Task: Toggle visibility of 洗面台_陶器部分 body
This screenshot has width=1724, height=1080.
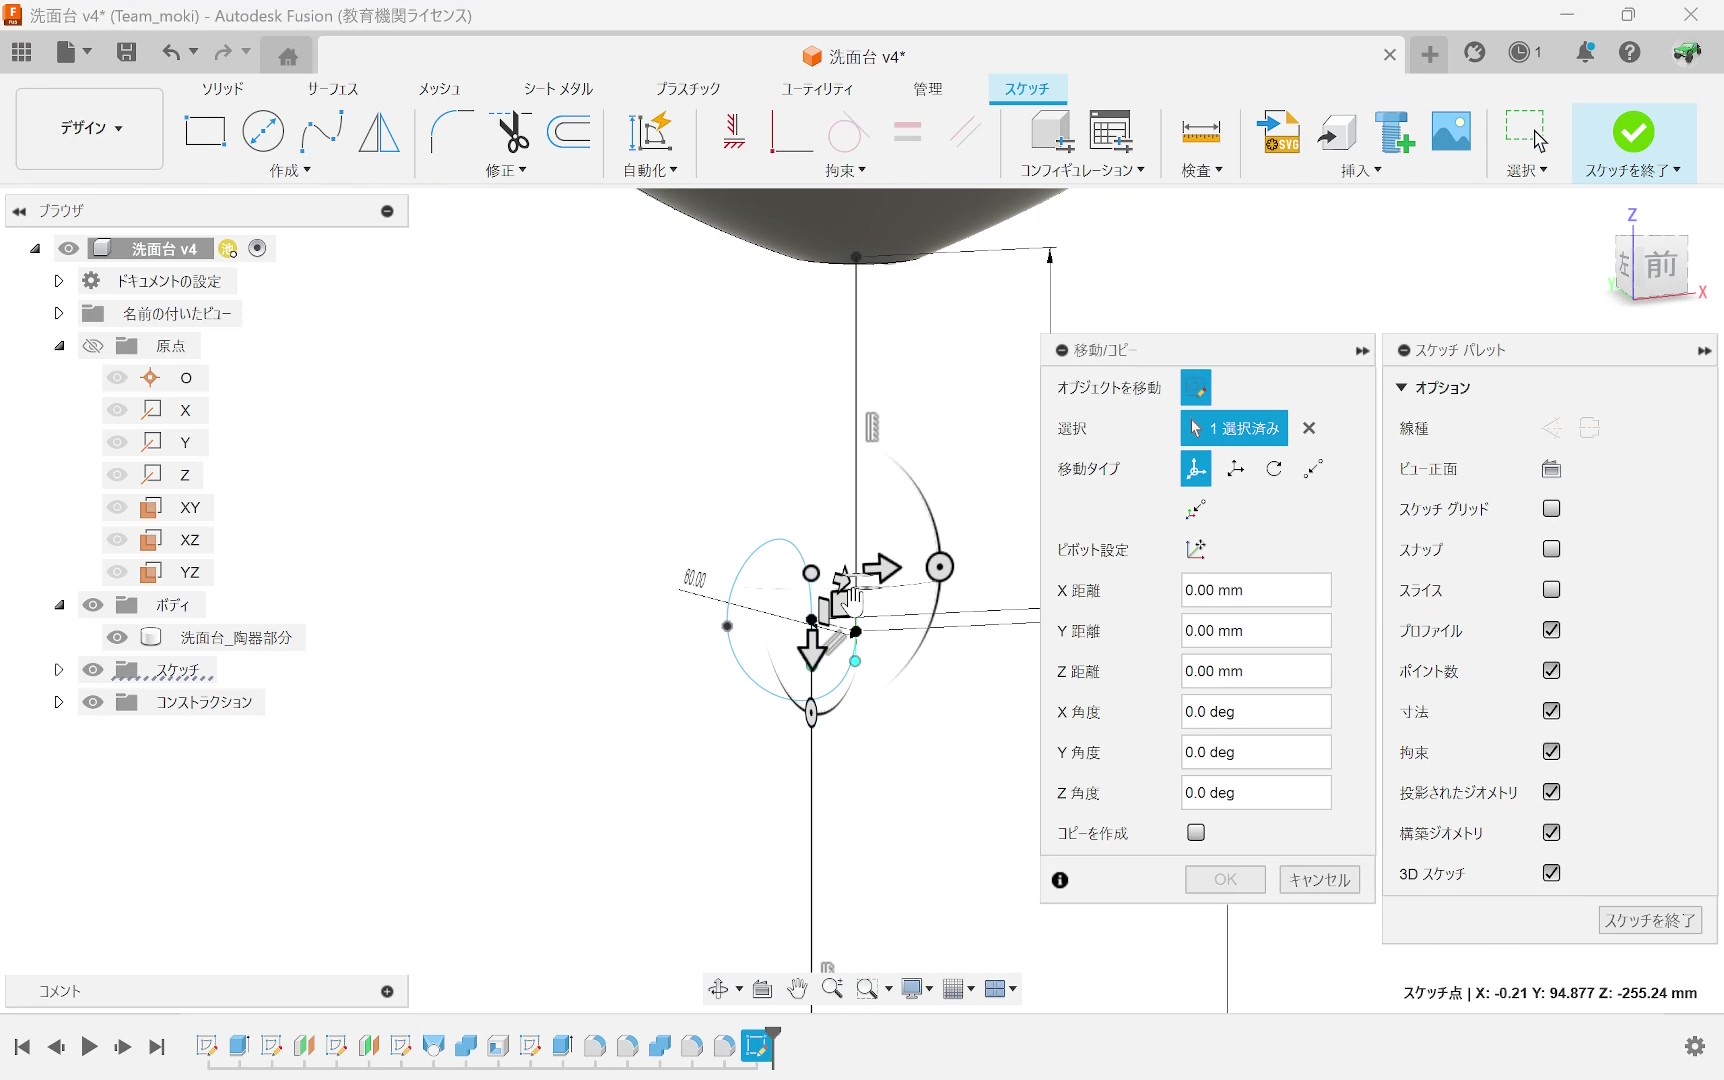Action: coord(117,637)
